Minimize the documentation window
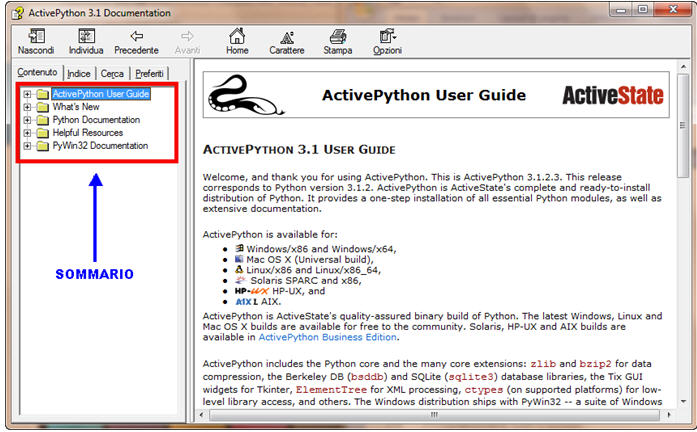 click(621, 10)
